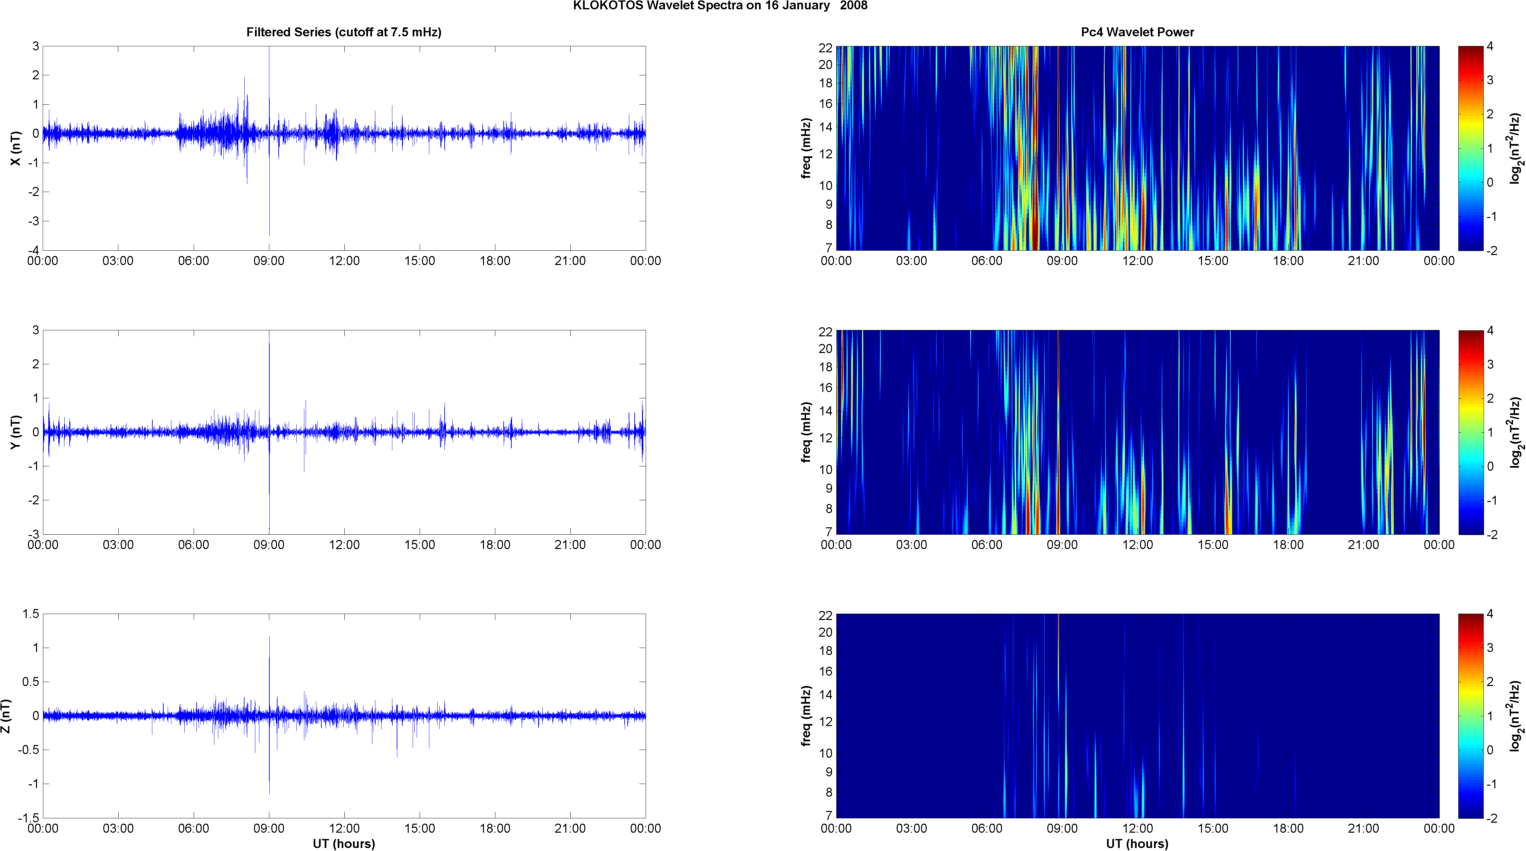Select the Pc4 Wavelet Power title
This screenshot has width=1526, height=851.
(x=1137, y=32)
